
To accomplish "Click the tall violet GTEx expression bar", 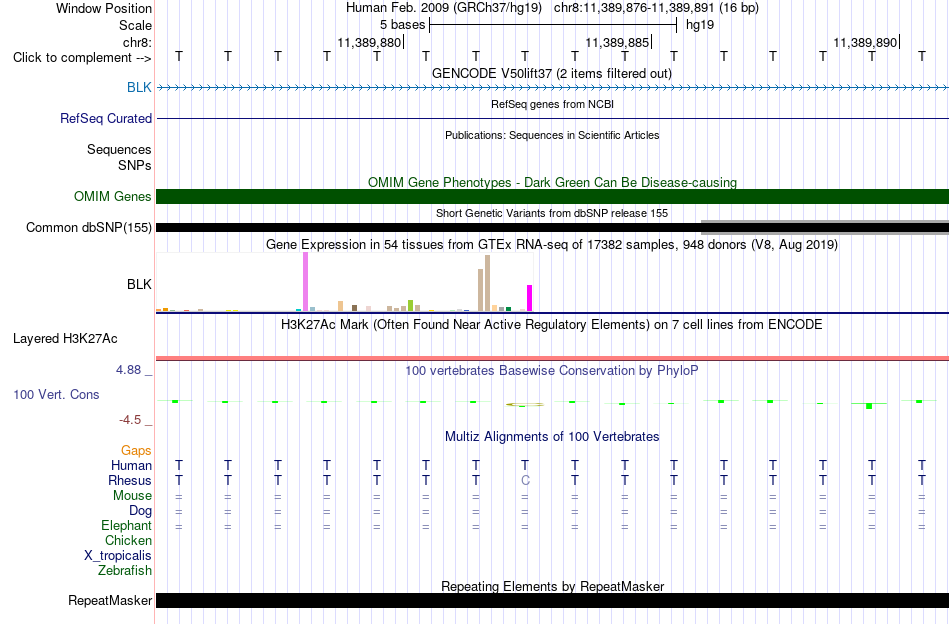I will pyautogui.click(x=305, y=282).
